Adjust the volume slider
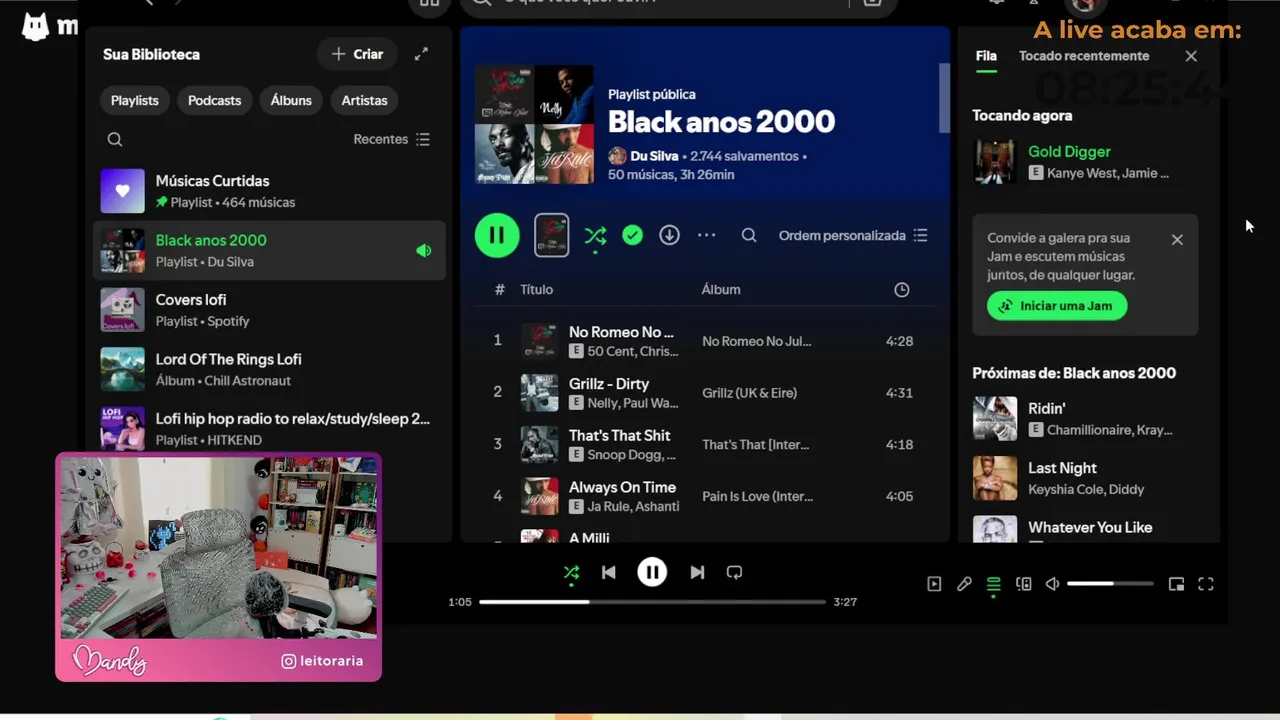This screenshot has height=720, width=1280. point(1110,584)
